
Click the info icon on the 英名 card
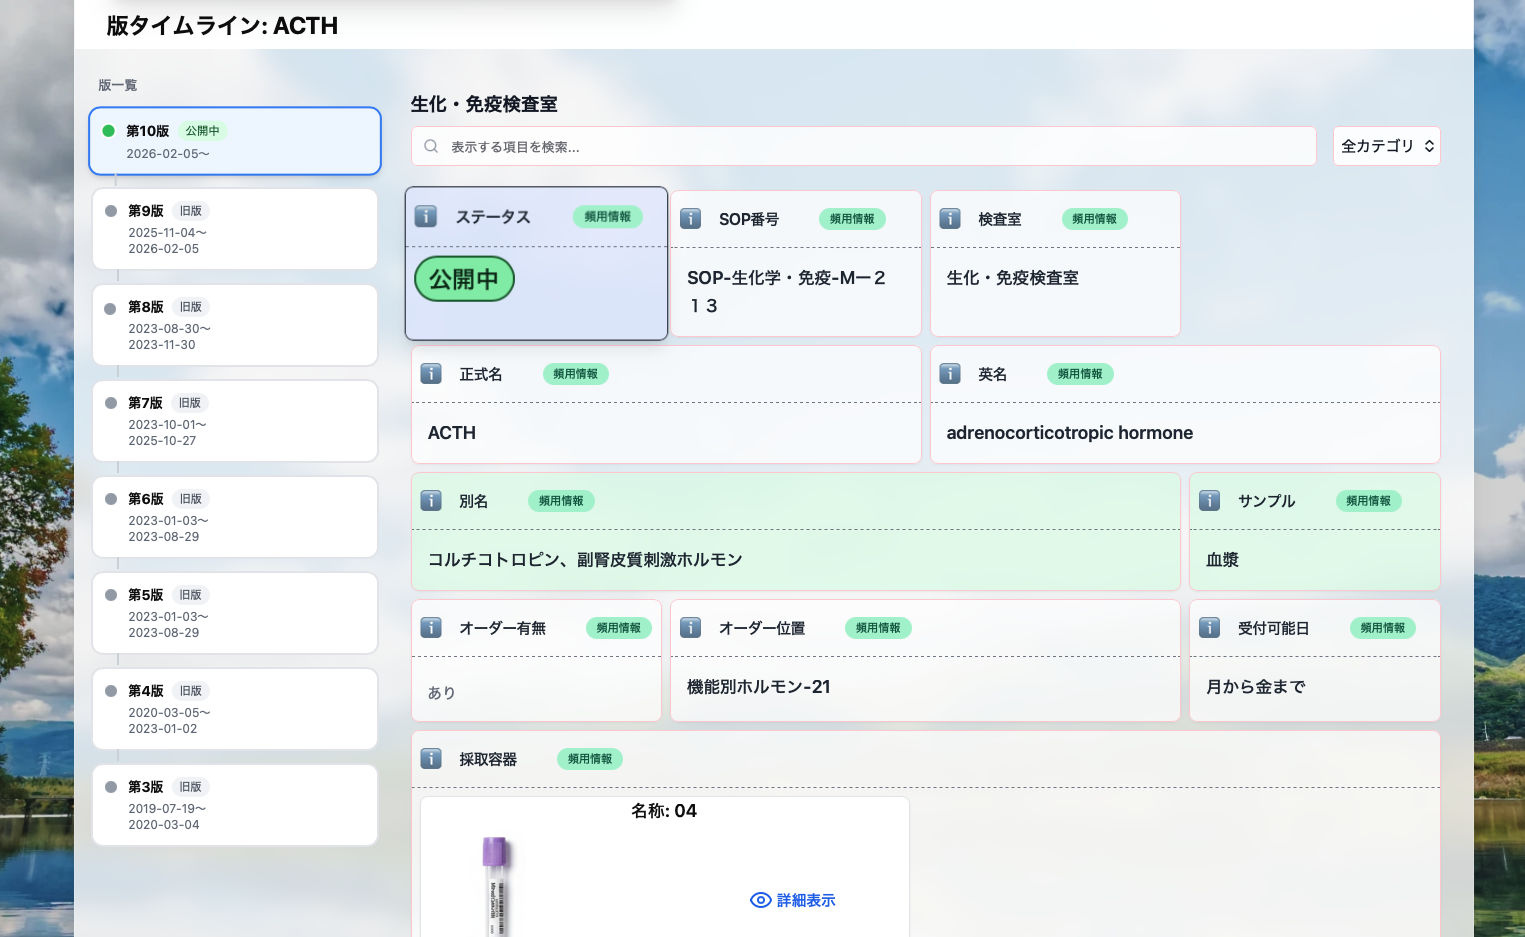950,373
